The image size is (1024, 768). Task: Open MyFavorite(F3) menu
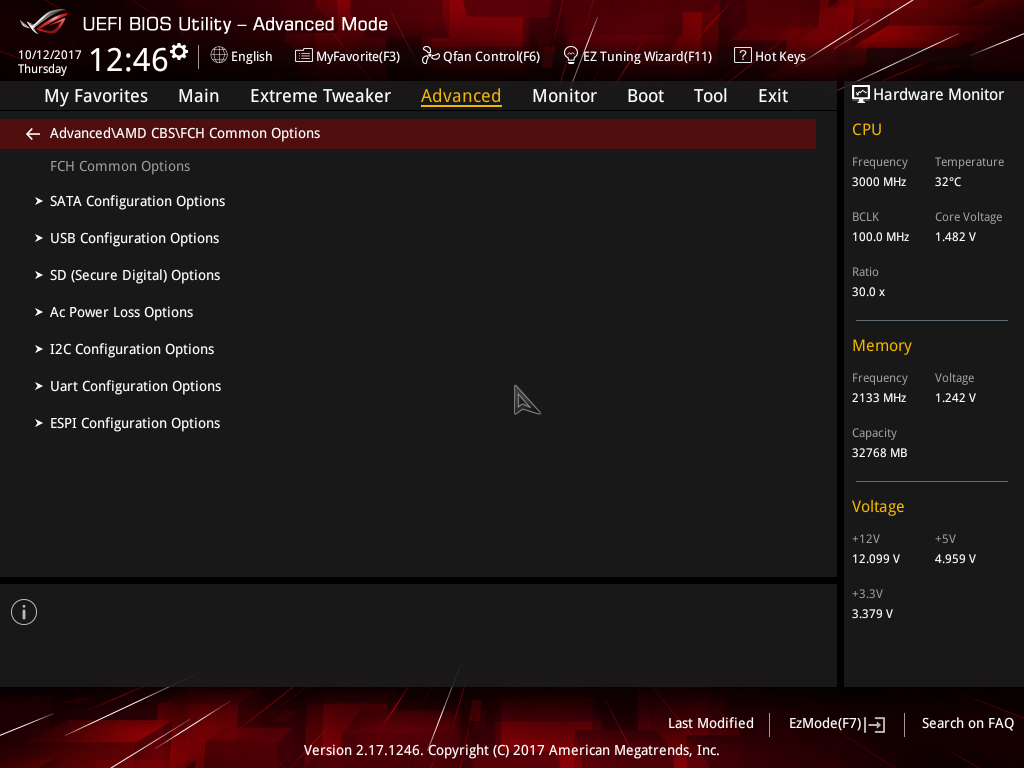[347, 56]
